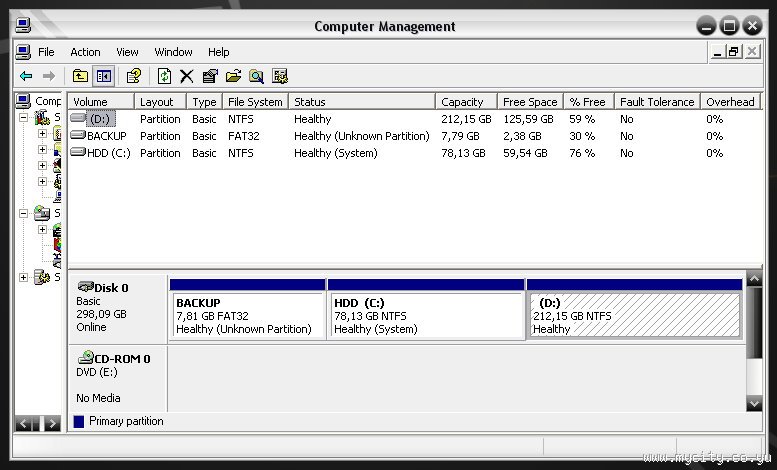
Task: Select the HDD (C:) volume name in list
Action: click(109, 153)
